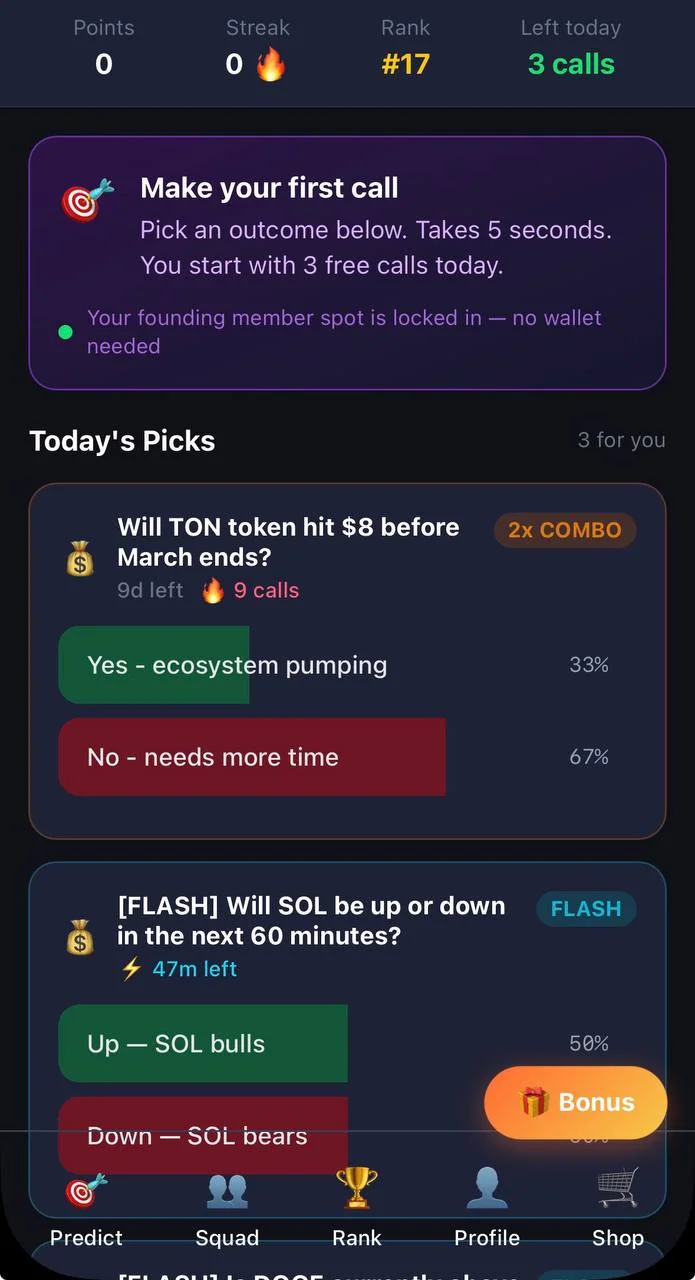Tap the FLASH badge on SOL card
The height and width of the screenshot is (1280, 695).
click(586, 908)
